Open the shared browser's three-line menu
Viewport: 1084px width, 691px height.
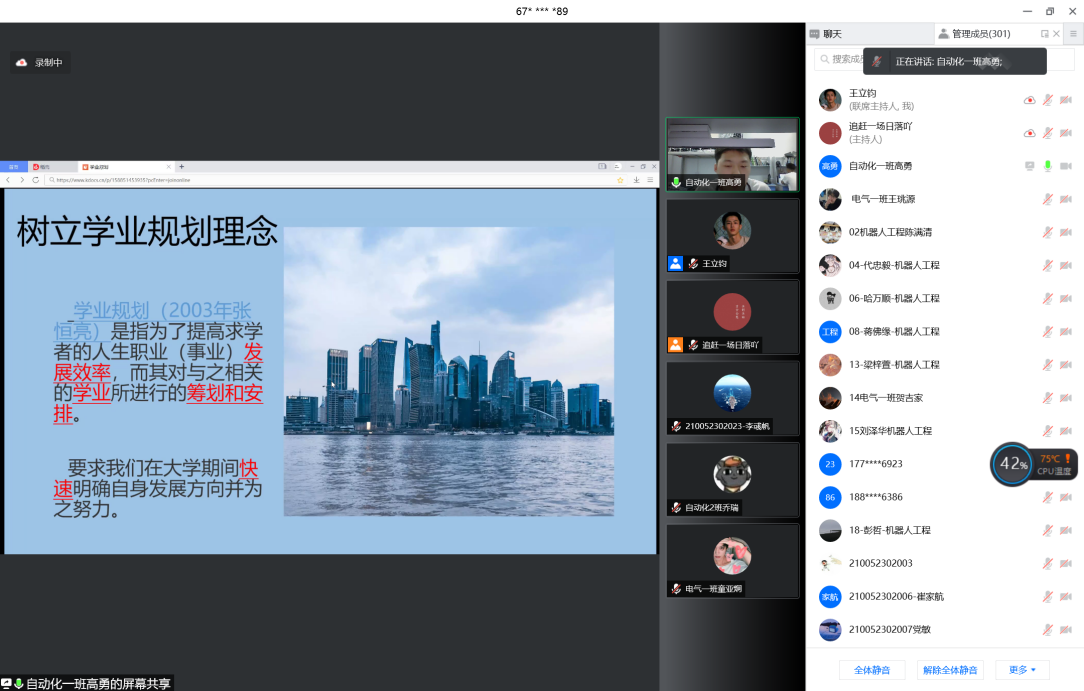pos(650,180)
